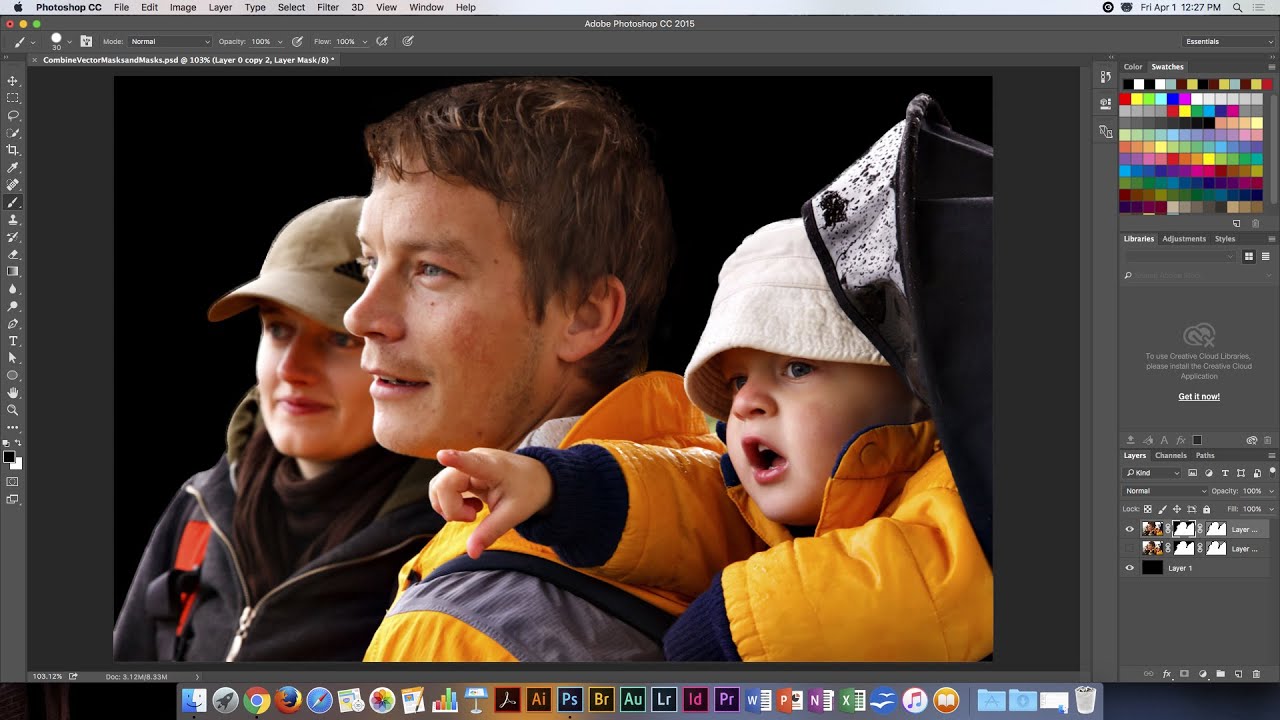Select the Zoom tool
Screen dimensions: 1280x720
pos(13,410)
